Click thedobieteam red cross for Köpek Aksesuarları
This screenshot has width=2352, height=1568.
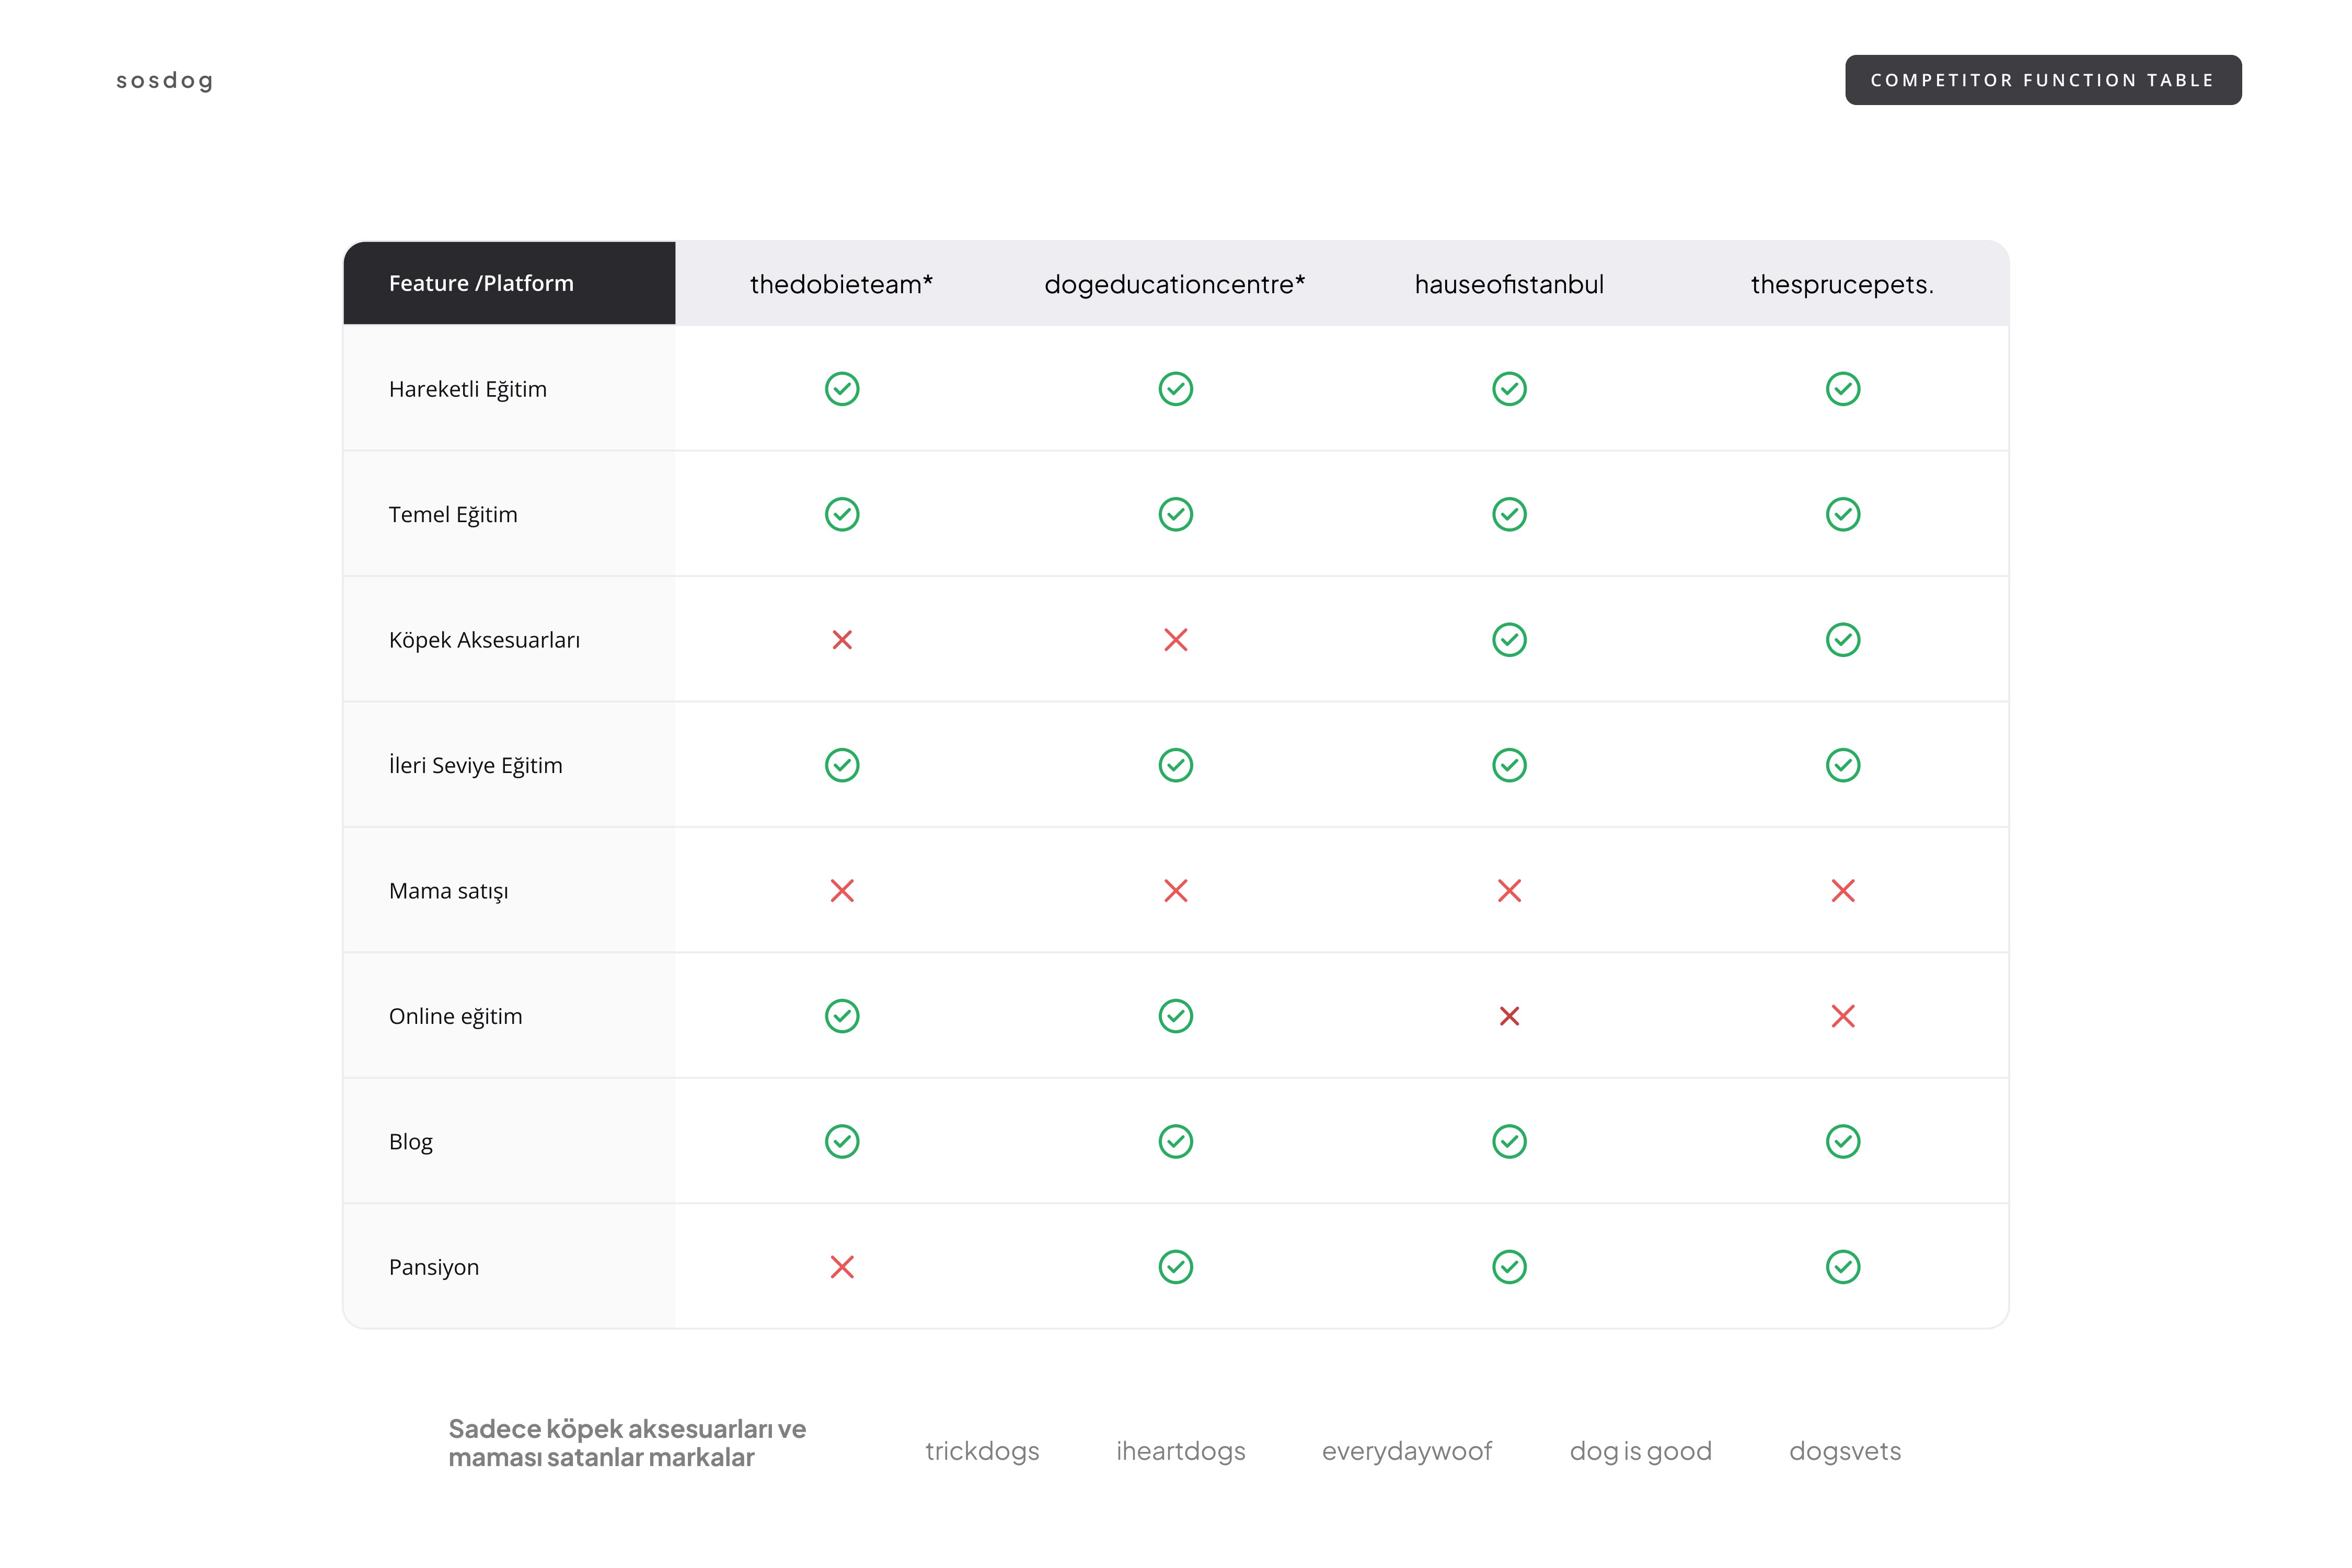tap(842, 640)
